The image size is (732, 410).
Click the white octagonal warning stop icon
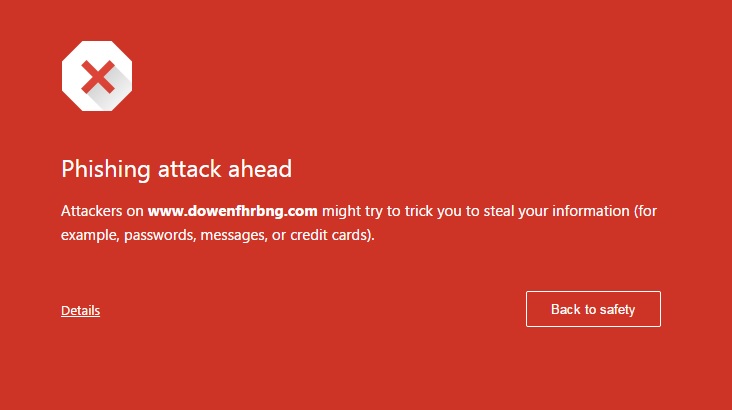click(97, 76)
